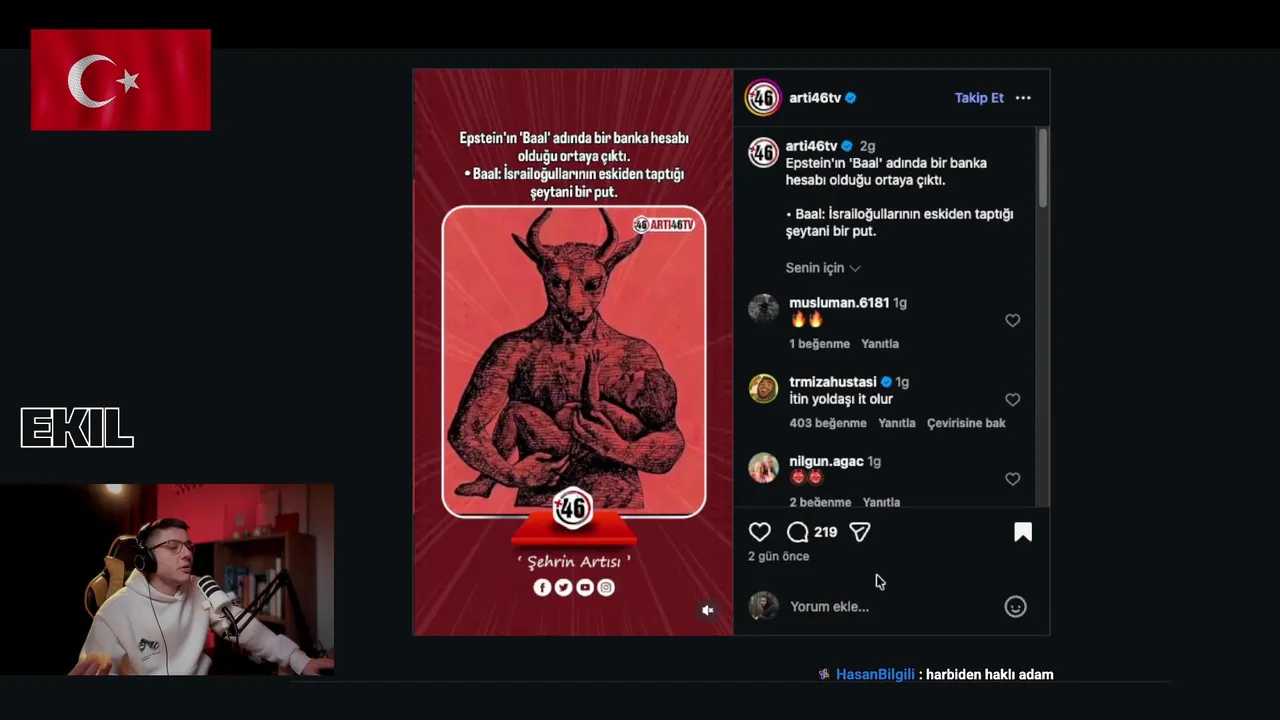Open the three-dot more options menu

[1023, 98]
